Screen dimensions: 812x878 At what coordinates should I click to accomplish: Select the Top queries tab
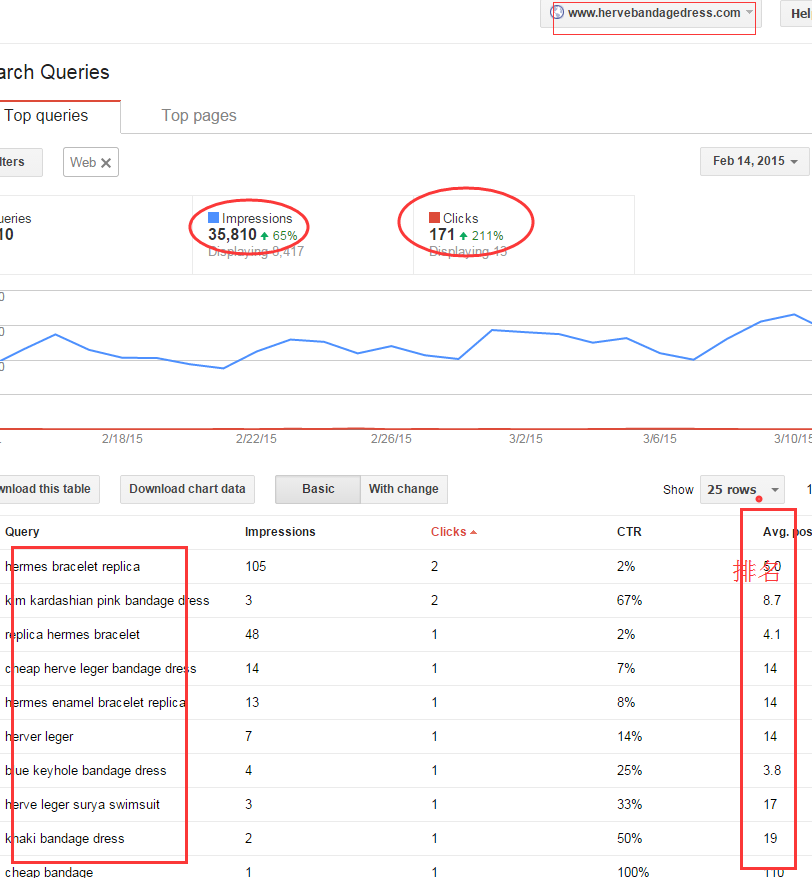(47, 116)
